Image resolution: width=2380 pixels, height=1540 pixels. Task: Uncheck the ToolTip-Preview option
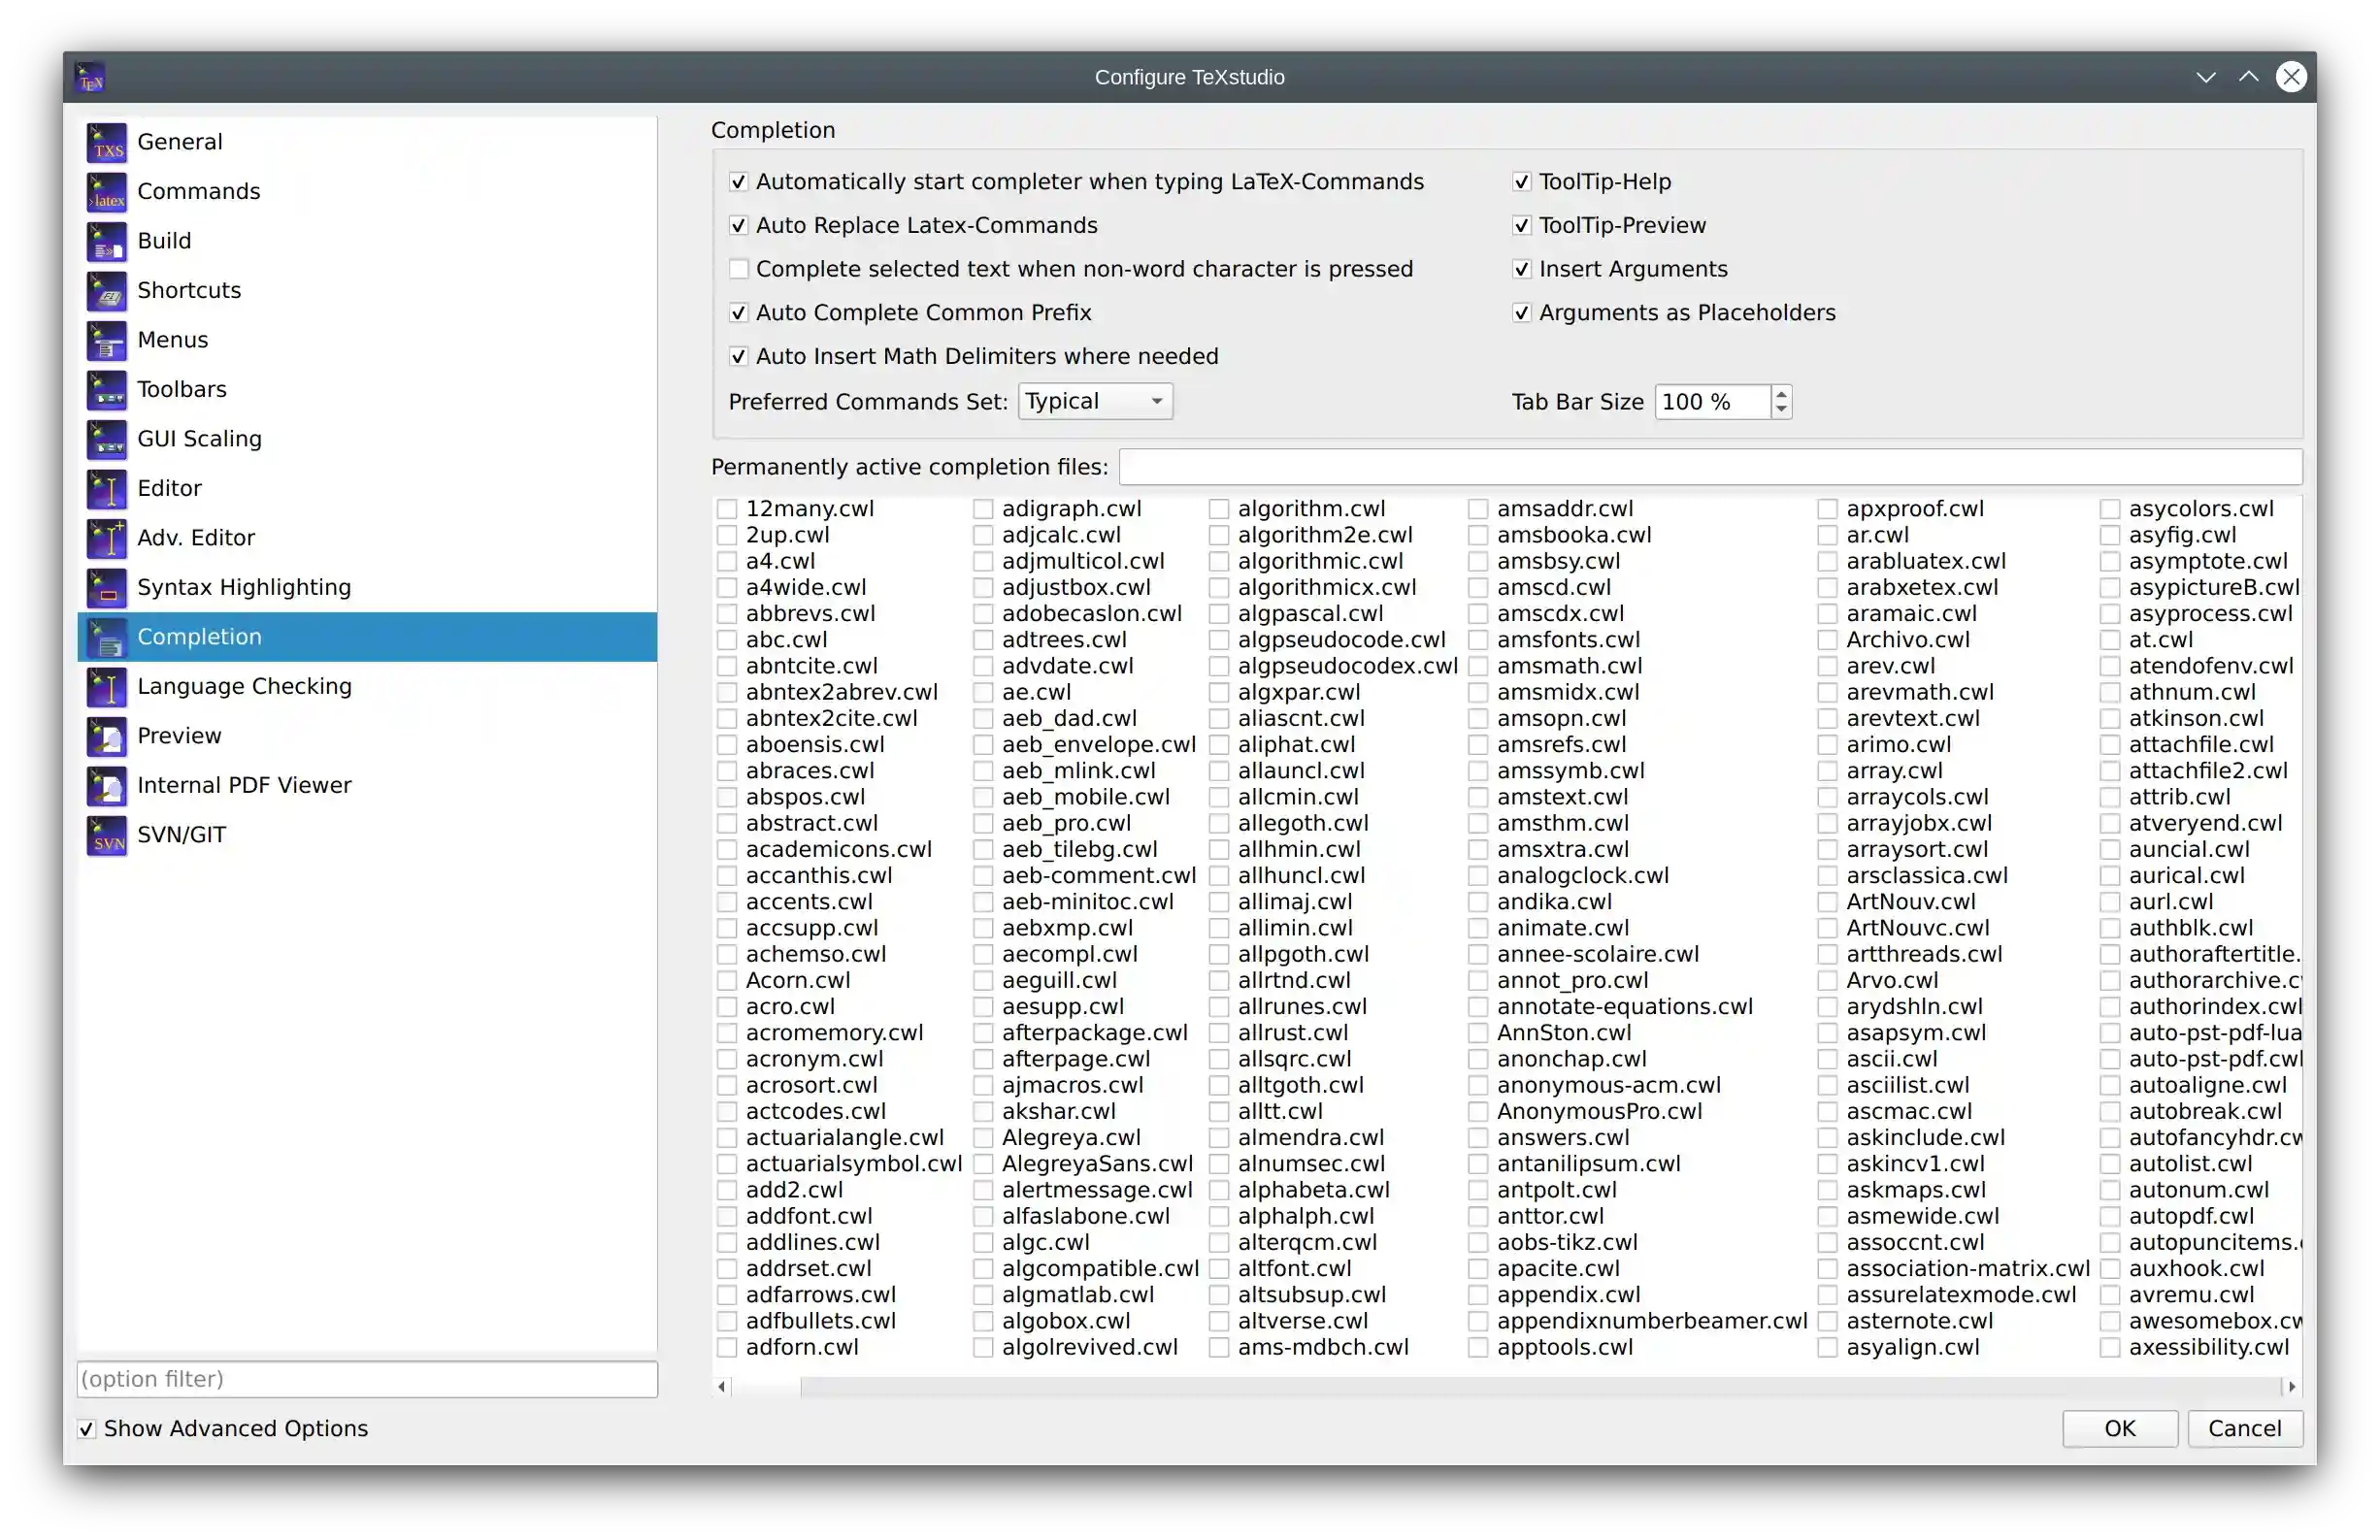coord(1521,225)
